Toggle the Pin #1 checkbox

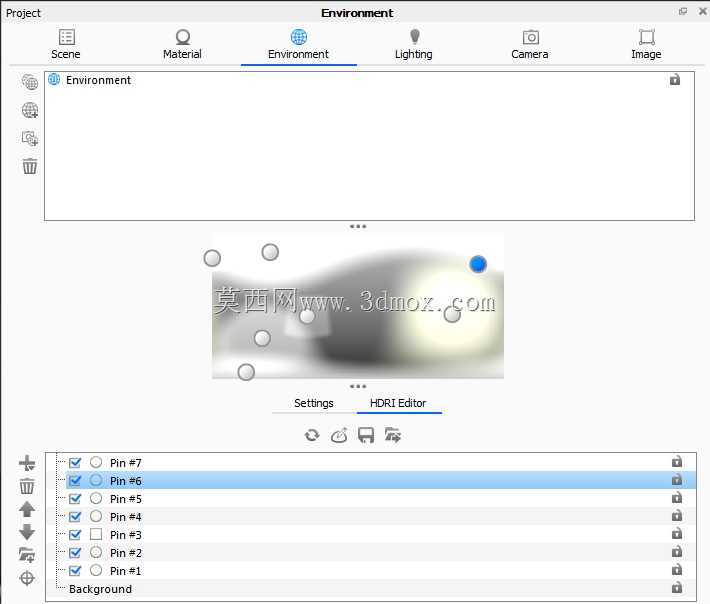75,570
